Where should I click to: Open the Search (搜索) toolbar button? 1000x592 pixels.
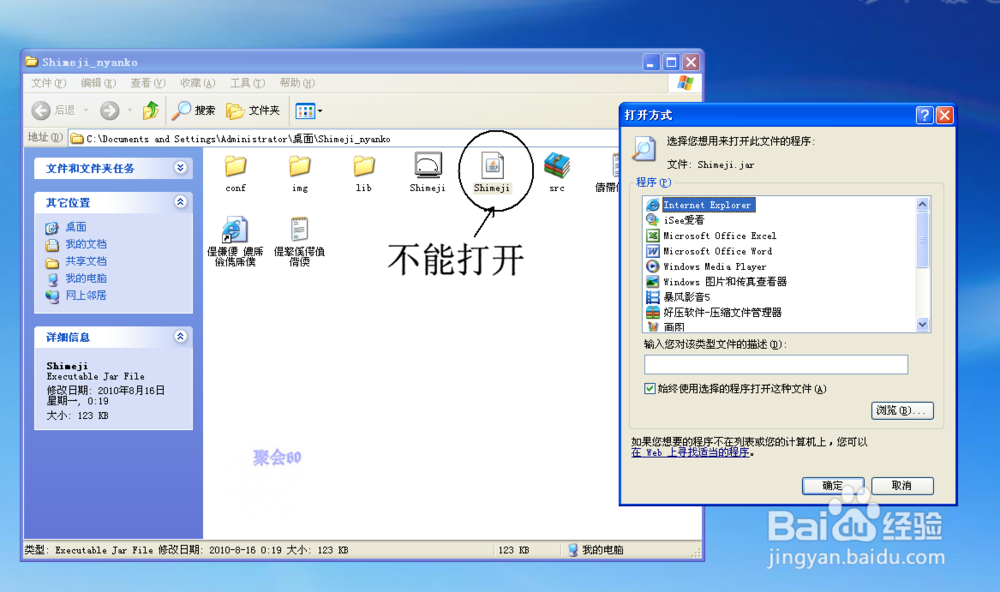(x=194, y=110)
